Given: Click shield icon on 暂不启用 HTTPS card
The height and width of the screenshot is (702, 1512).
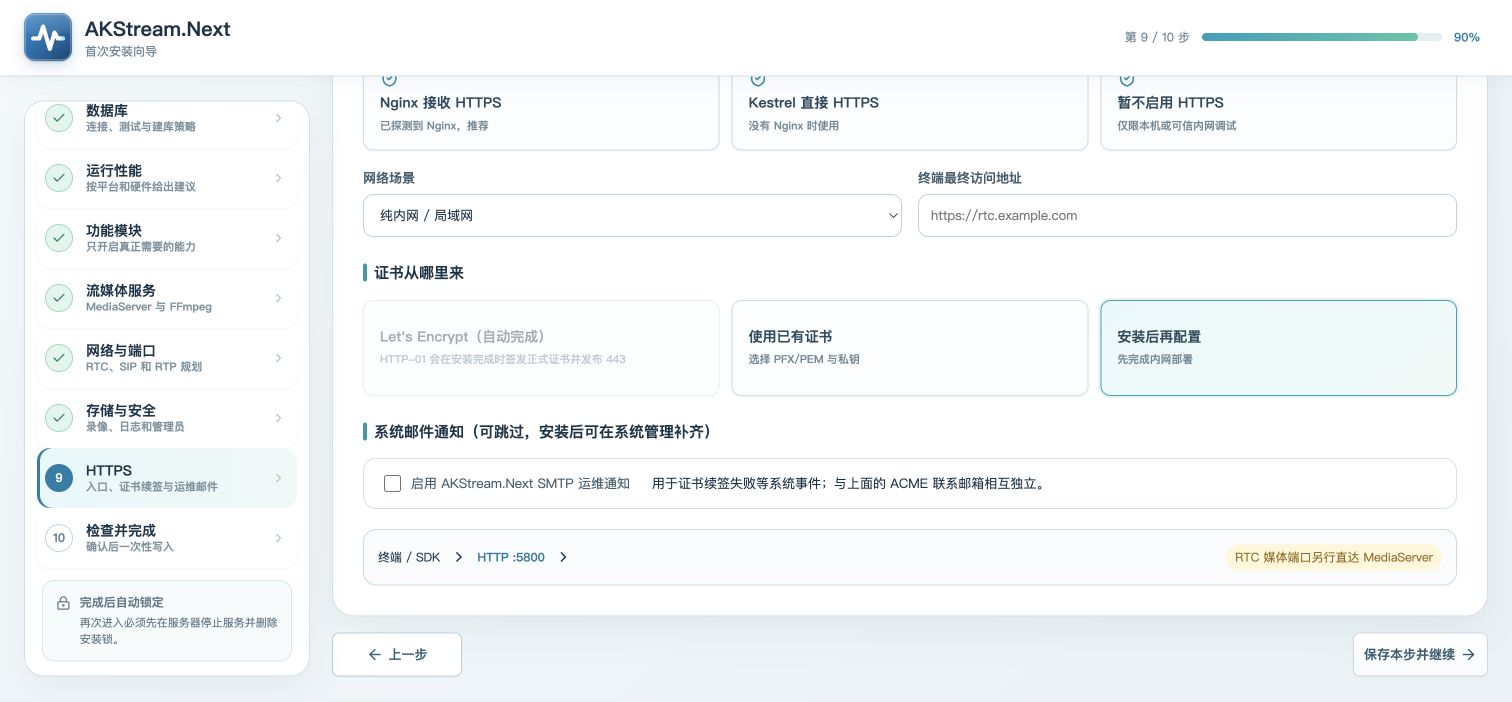Looking at the screenshot, I should tap(1127, 79).
